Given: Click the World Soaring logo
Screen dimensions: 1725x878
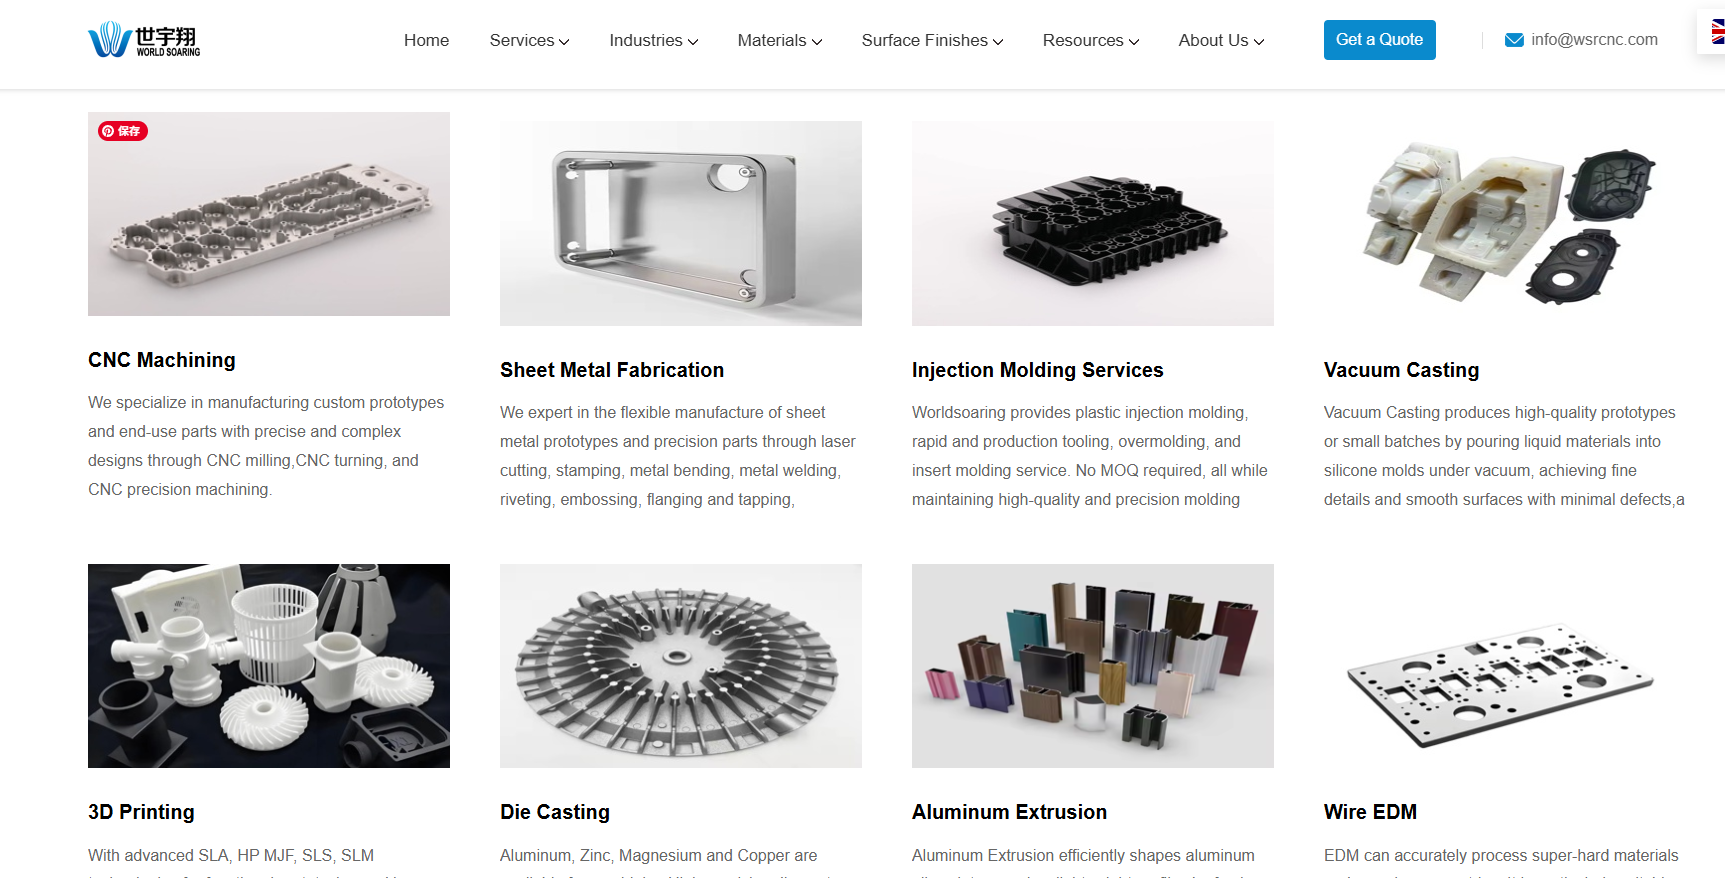Looking at the screenshot, I should tap(144, 40).
